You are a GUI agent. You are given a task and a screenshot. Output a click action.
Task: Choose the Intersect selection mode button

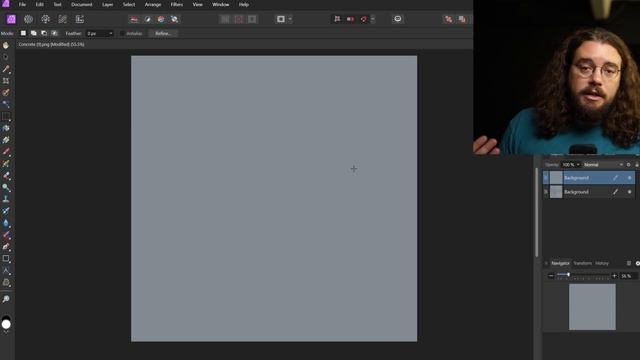54,33
